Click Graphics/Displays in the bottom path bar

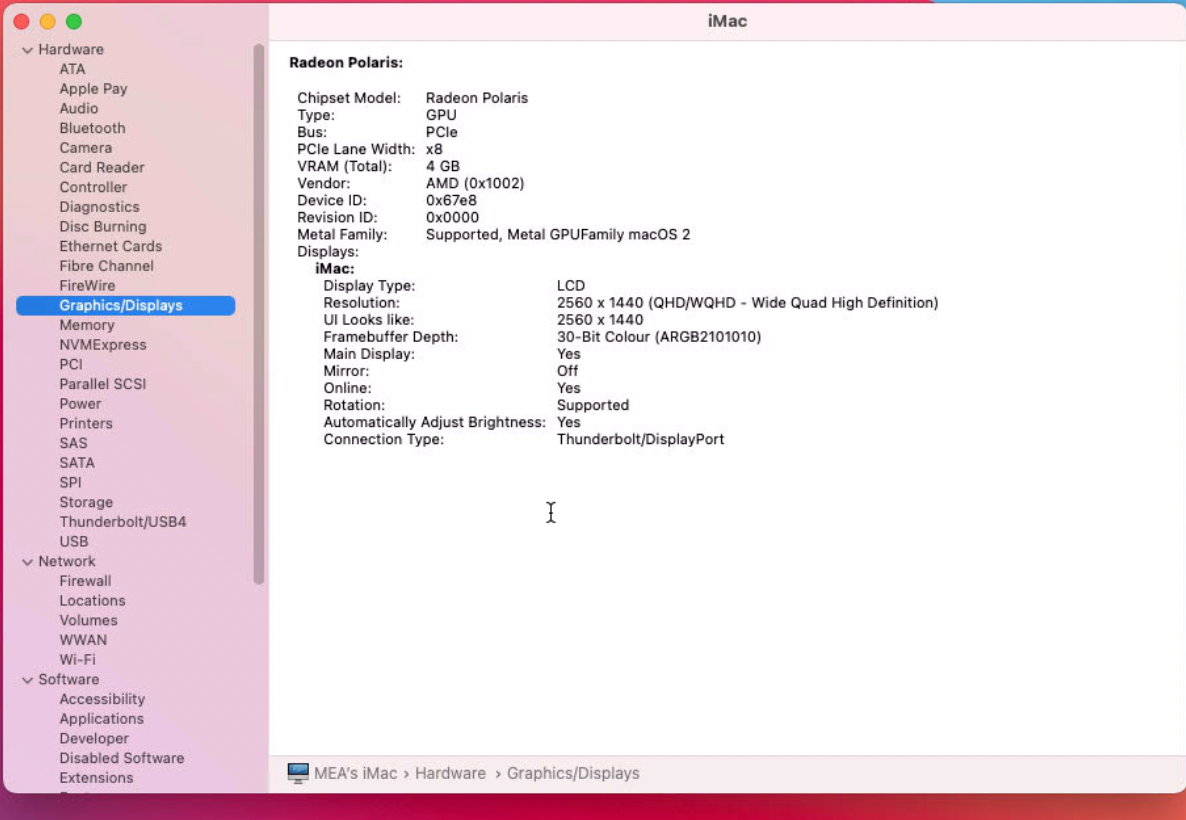coord(573,773)
